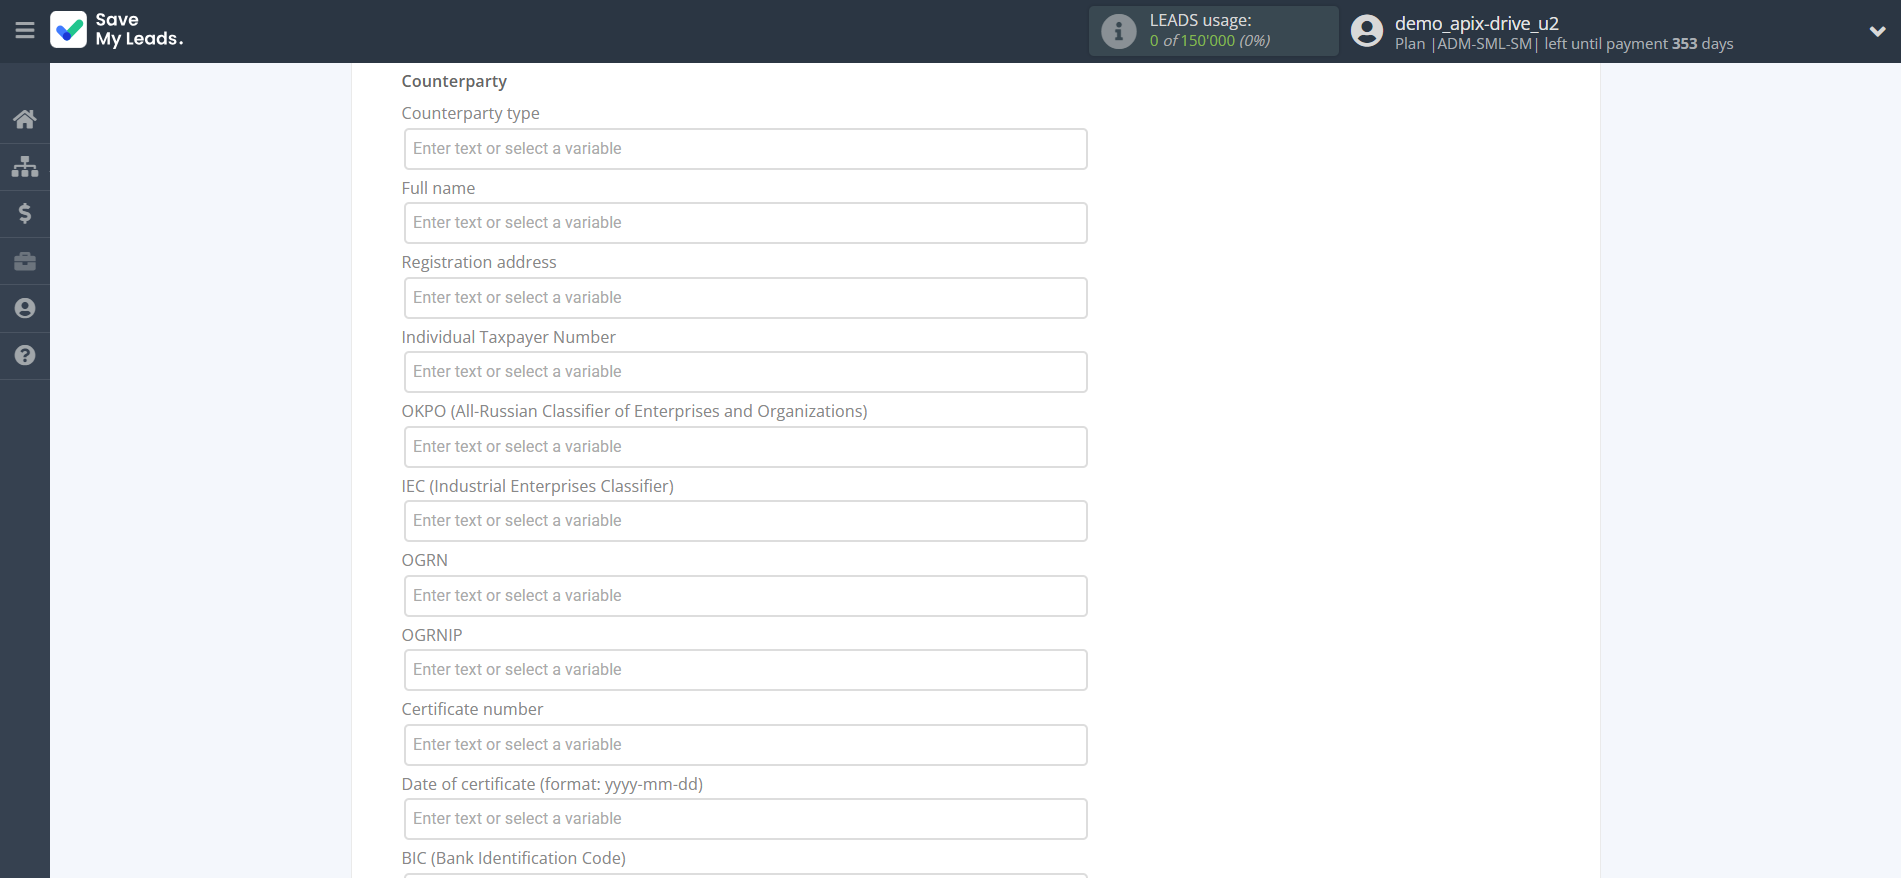Viewport: 1901px width, 878px height.
Task: Focus the Individual Taxpayer Number field
Action: coord(745,372)
